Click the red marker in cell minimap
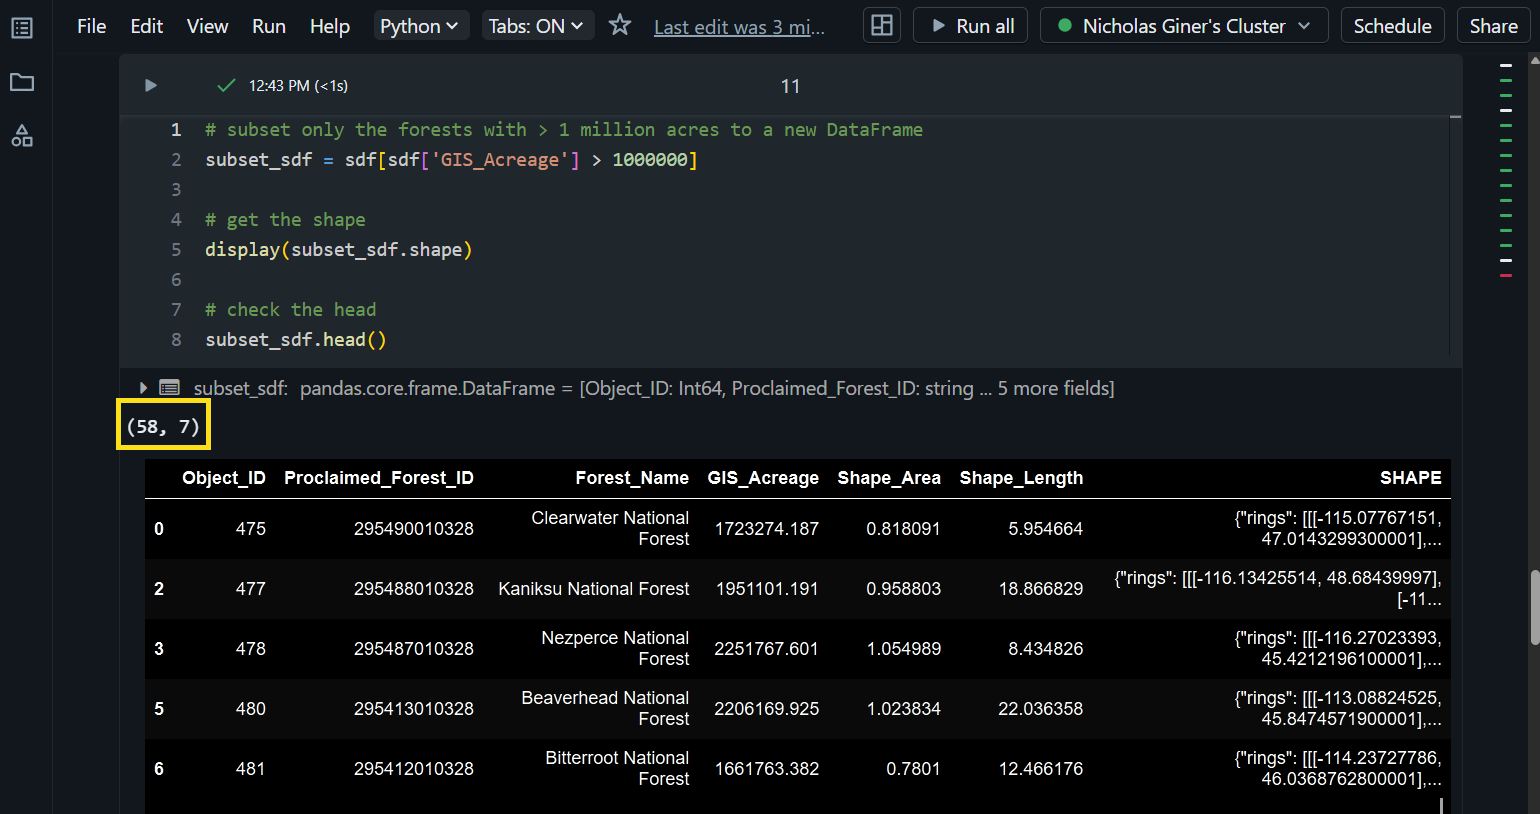The image size is (1540, 814). pos(1506,276)
